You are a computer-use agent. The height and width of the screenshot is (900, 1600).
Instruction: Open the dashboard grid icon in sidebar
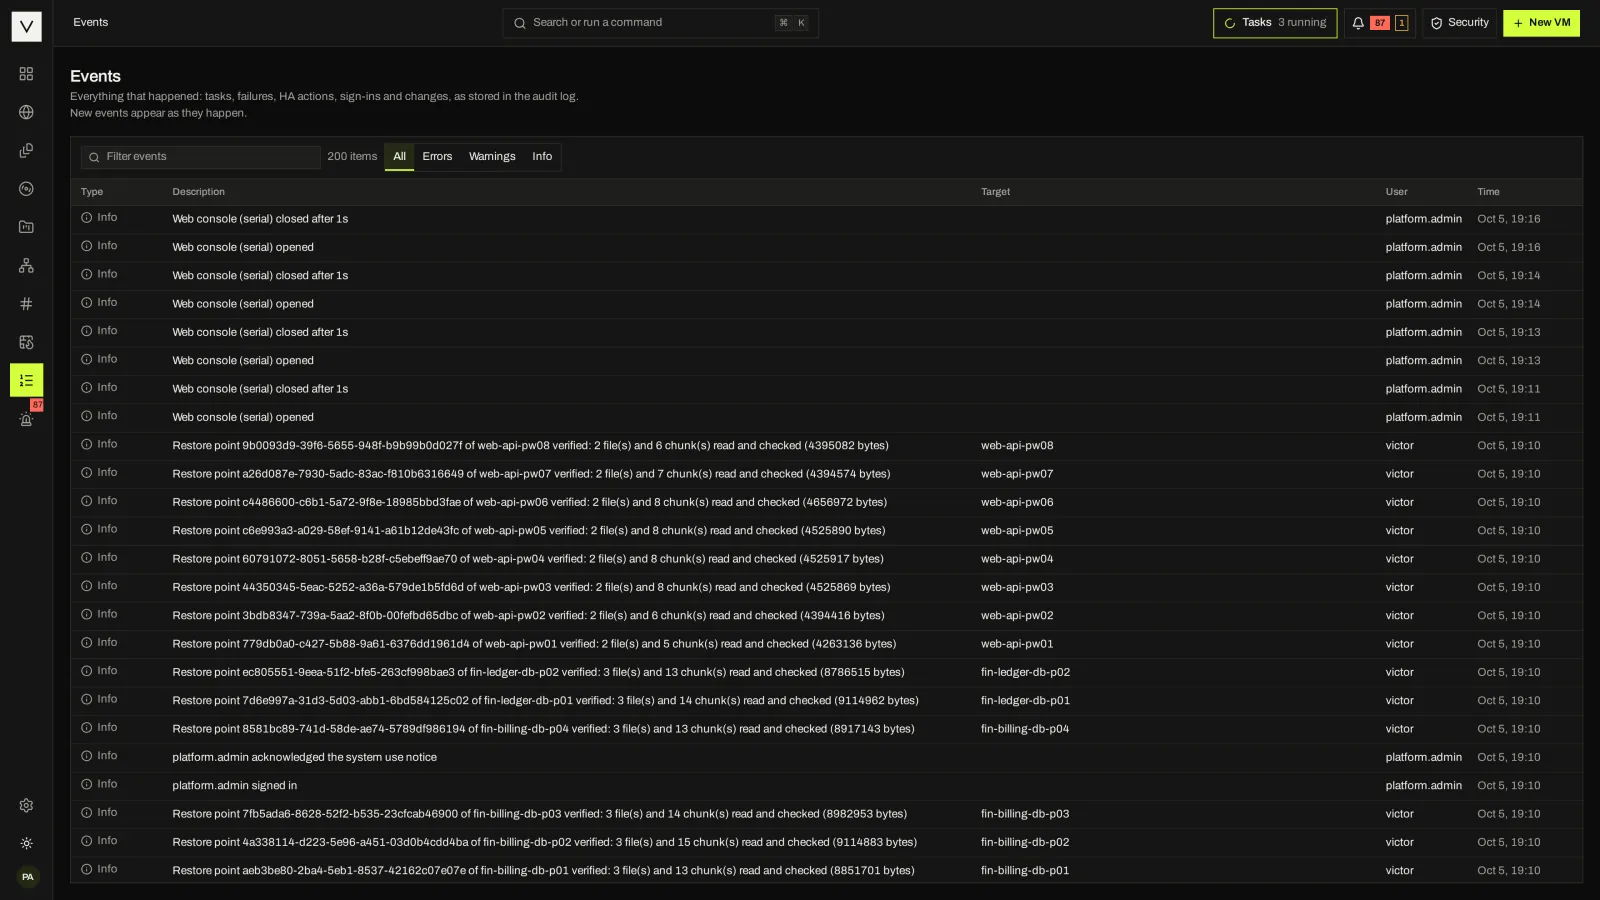(x=26, y=74)
